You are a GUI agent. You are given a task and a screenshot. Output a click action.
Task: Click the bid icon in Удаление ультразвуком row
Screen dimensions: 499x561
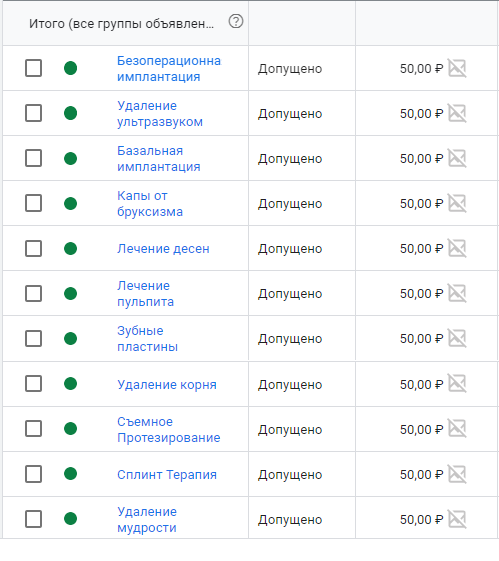pos(458,113)
